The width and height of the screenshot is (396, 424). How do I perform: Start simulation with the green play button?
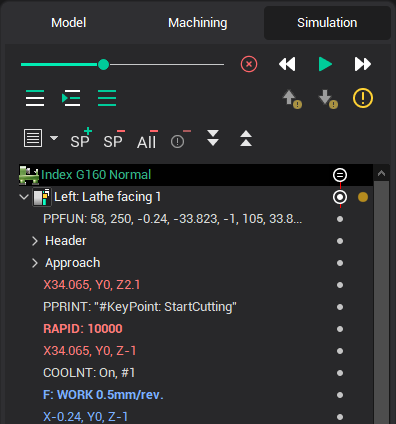pyautogui.click(x=325, y=64)
